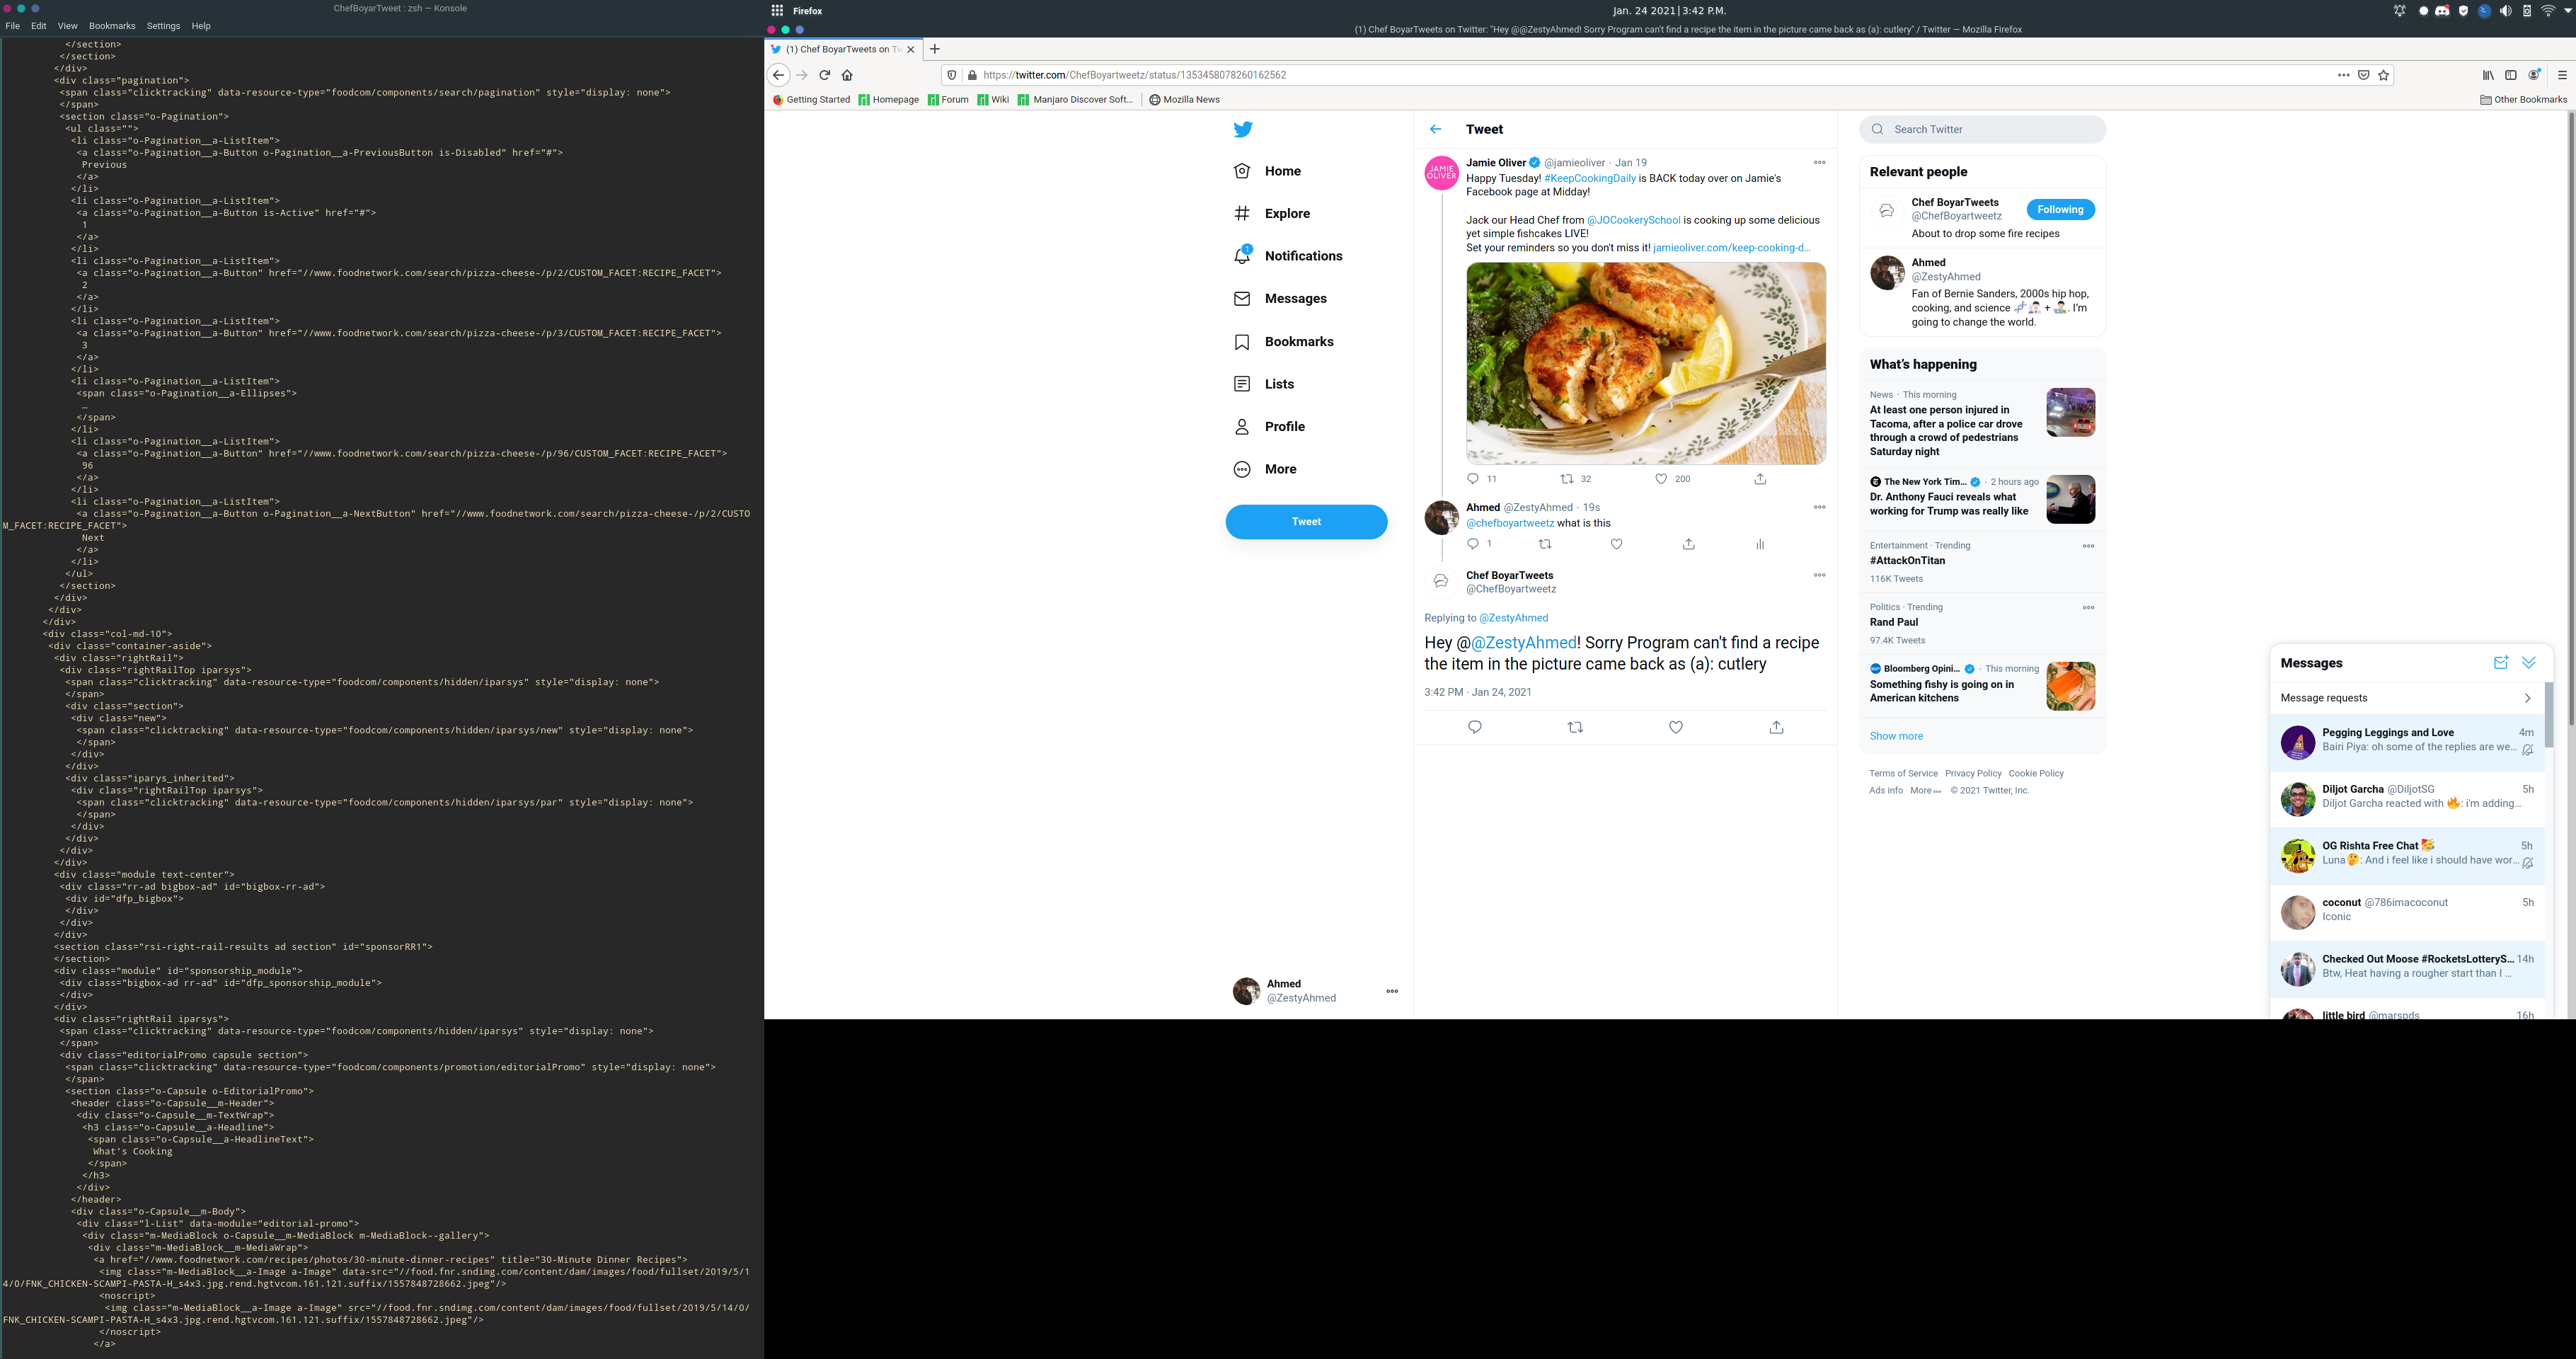Open the Settings menu in Konsole
Viewport: 2576px width, 1359px height.
(x=163, y=26)
